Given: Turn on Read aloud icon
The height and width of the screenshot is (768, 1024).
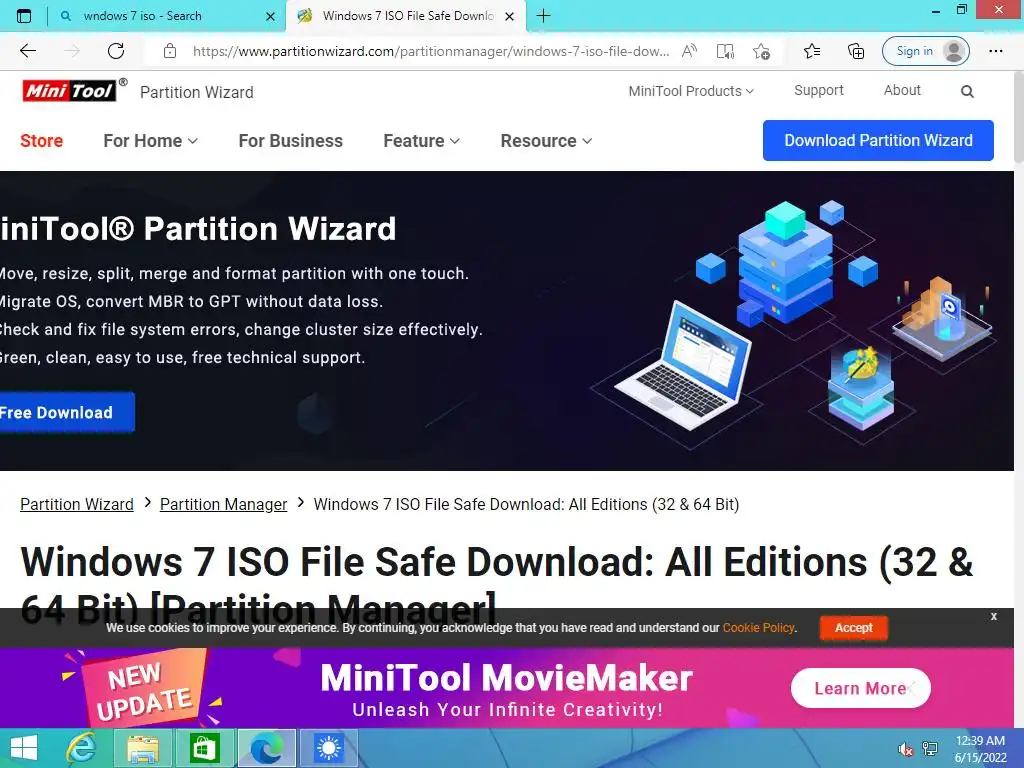Looking at the screenshot, I should tap(689, 51).
